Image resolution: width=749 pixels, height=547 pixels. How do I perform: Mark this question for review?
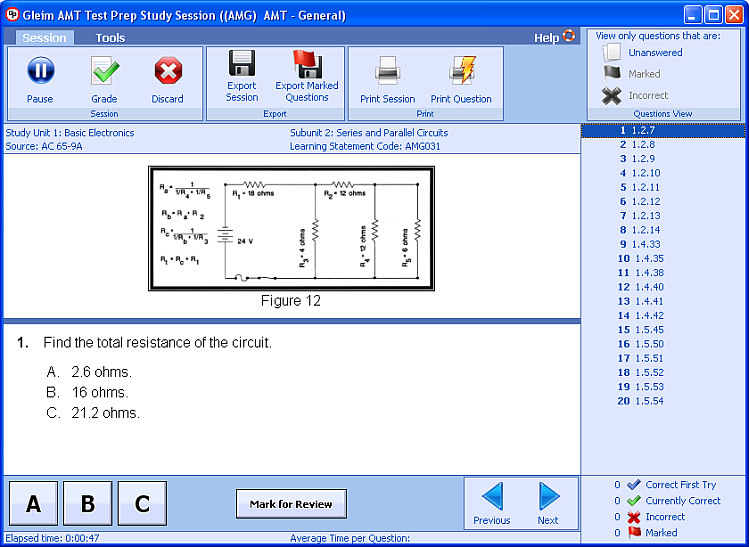tap(291, 504)
